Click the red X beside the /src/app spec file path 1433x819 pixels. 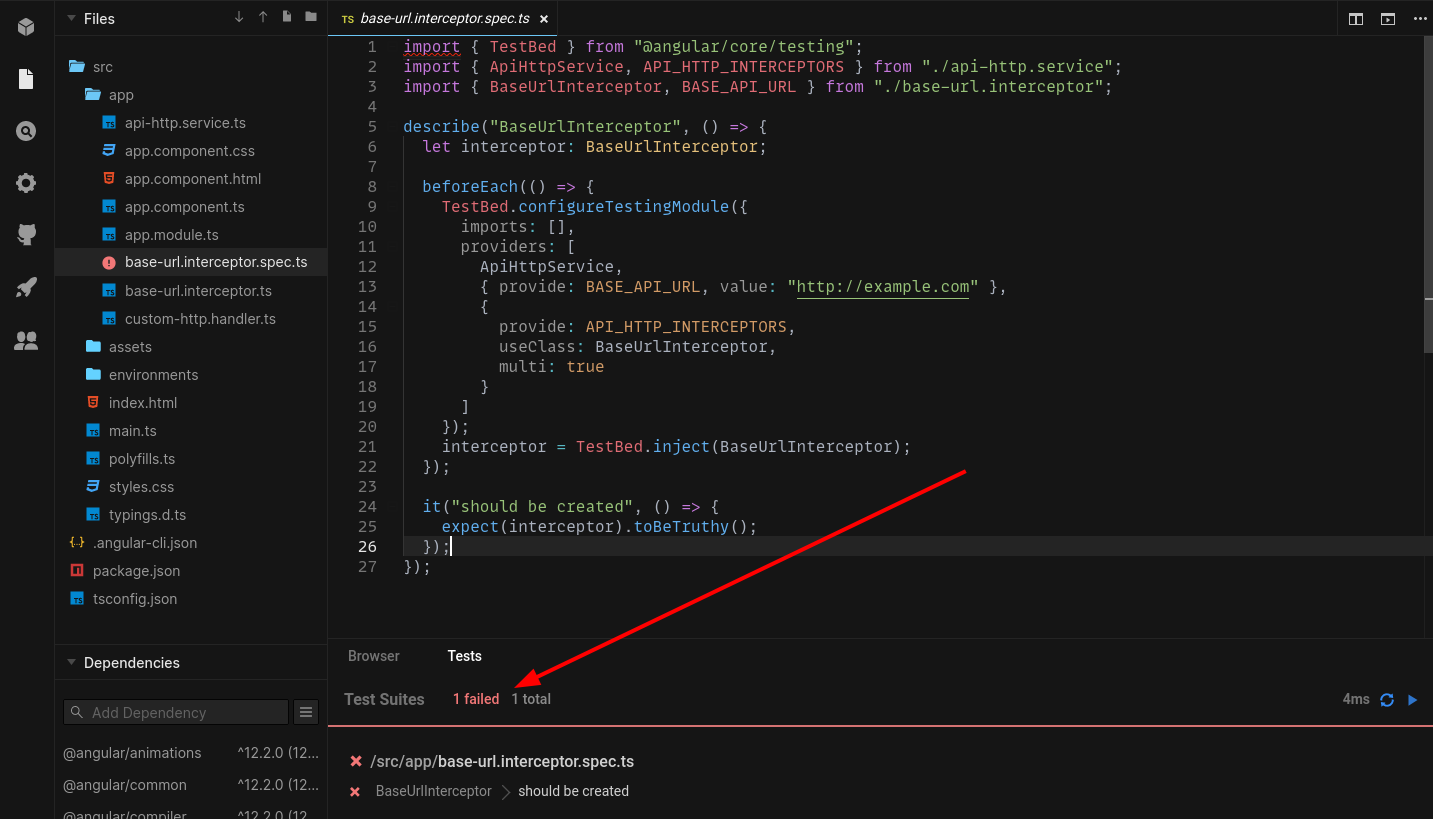(356, 761)
